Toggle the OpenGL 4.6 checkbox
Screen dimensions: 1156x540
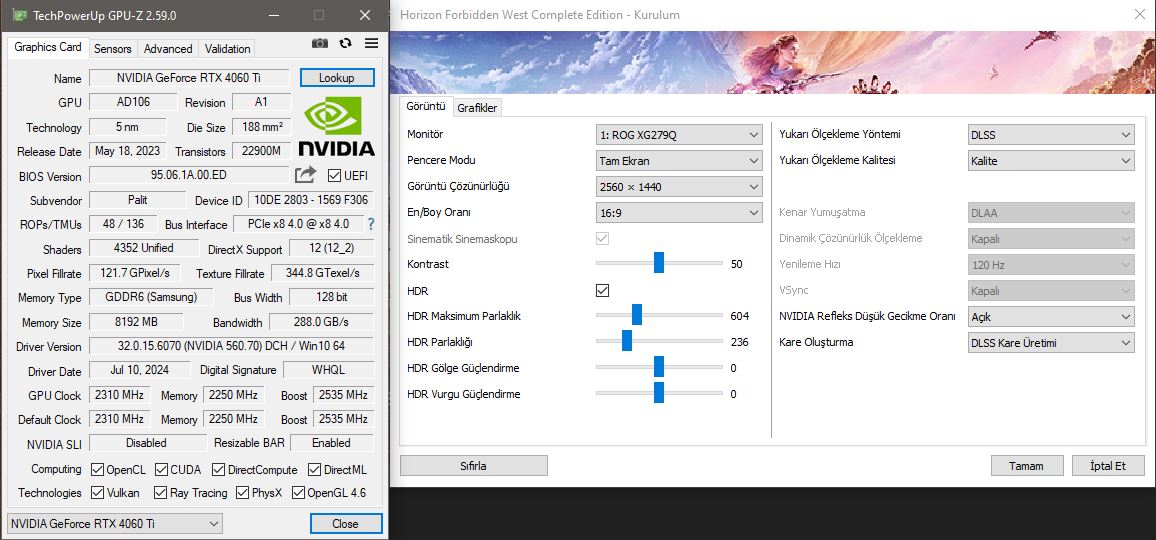coord(299,492)
